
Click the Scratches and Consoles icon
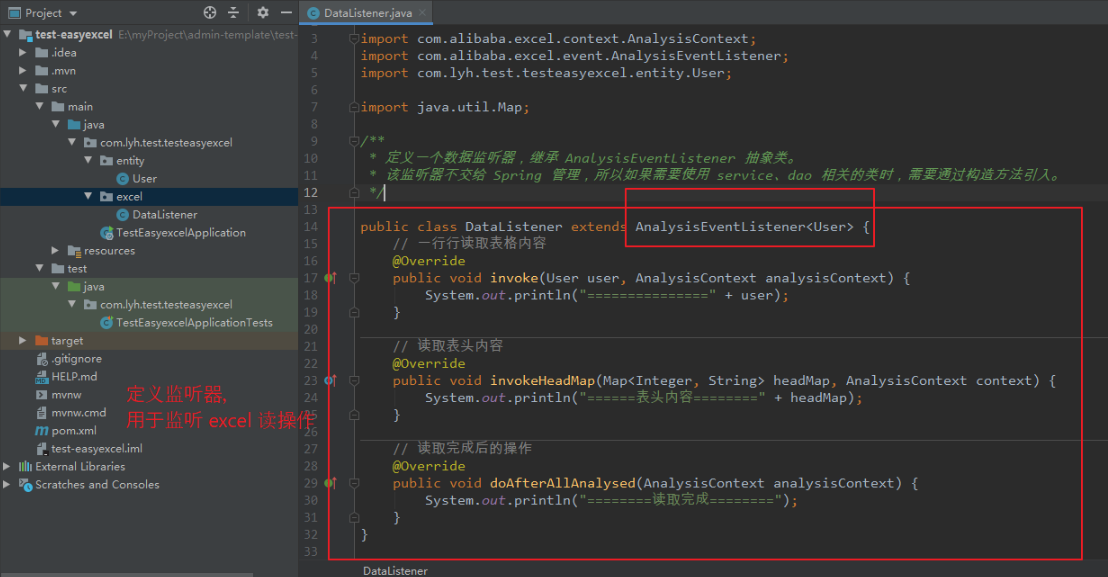[25, 484]
